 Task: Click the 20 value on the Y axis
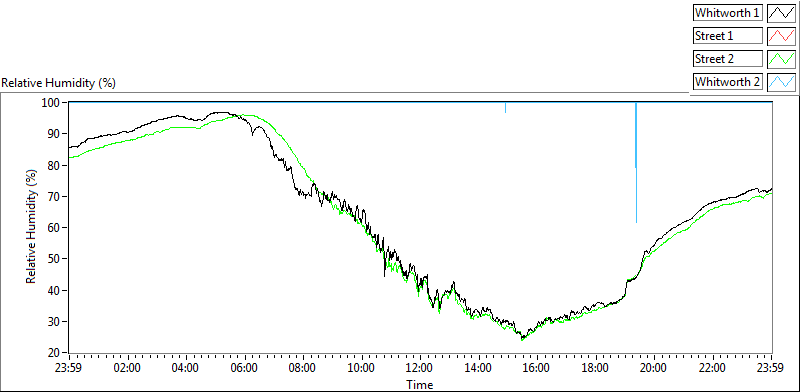pyautogui.click(x=55, y=353)
